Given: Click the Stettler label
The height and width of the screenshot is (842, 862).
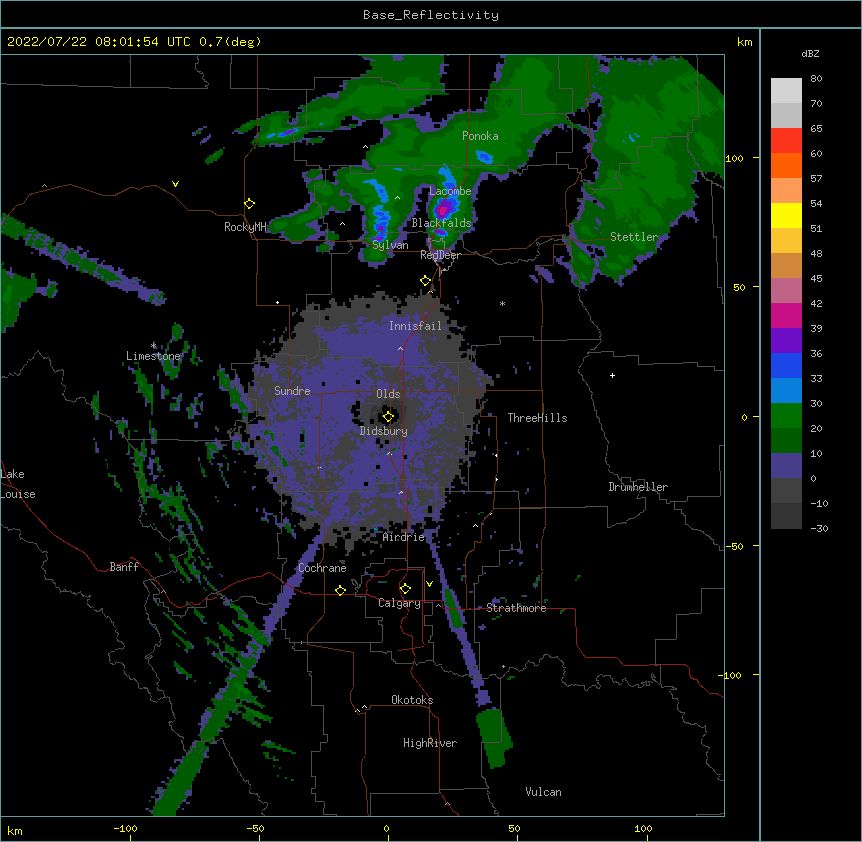Looking at the screenshot, I should click(x=634, y=237).
